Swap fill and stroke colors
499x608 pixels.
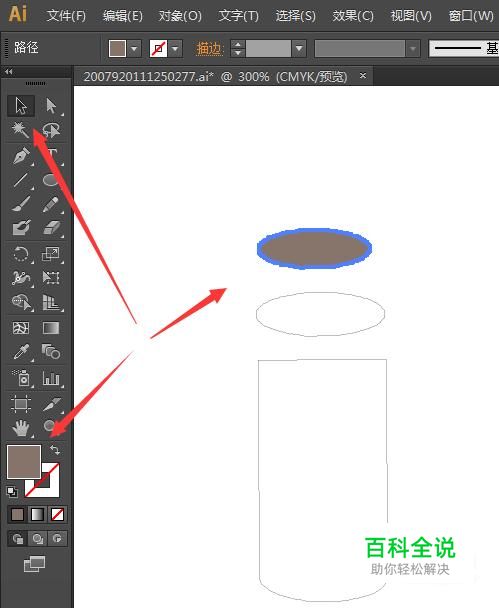click(x=55, y=450)
